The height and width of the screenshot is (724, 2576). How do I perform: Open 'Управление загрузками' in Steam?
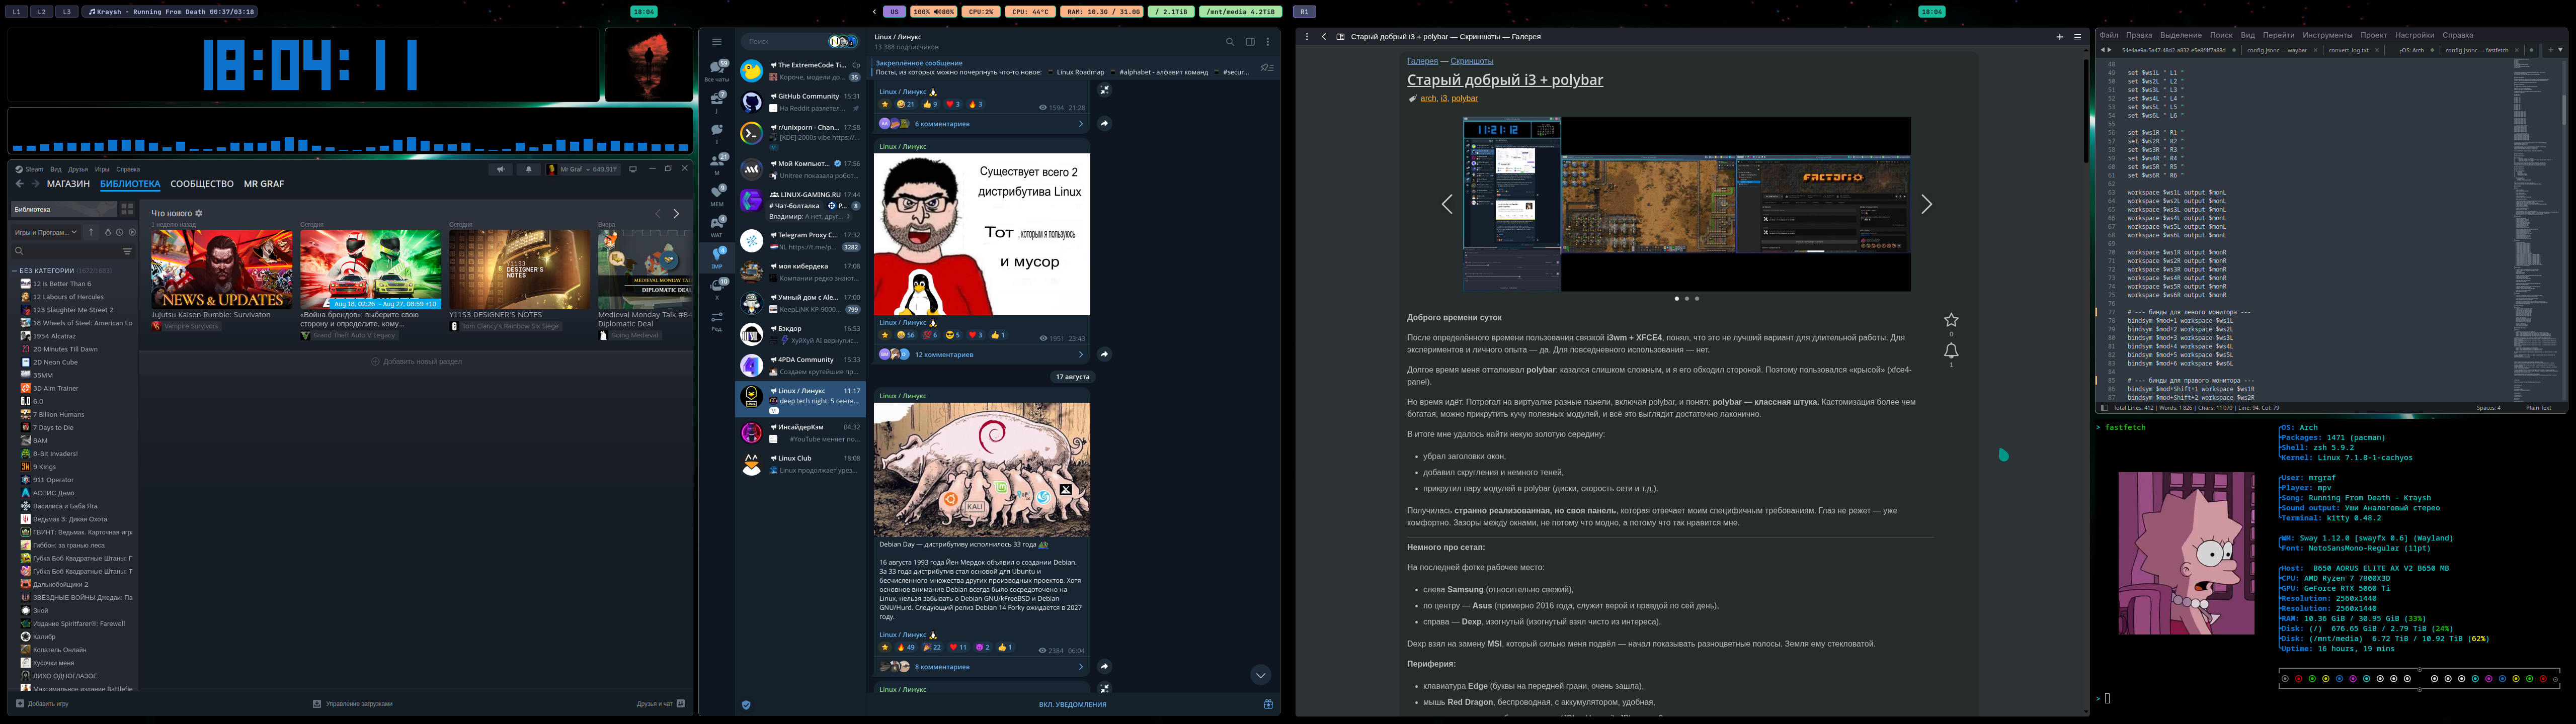tap(353, 704)
